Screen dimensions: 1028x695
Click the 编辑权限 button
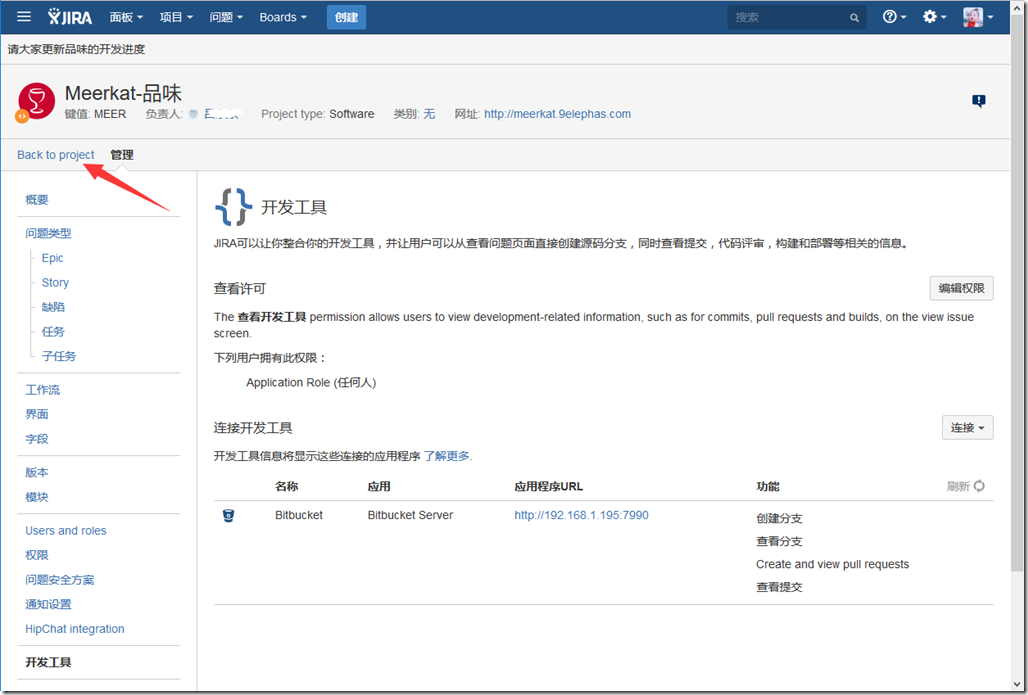click(x=961, y=289)
